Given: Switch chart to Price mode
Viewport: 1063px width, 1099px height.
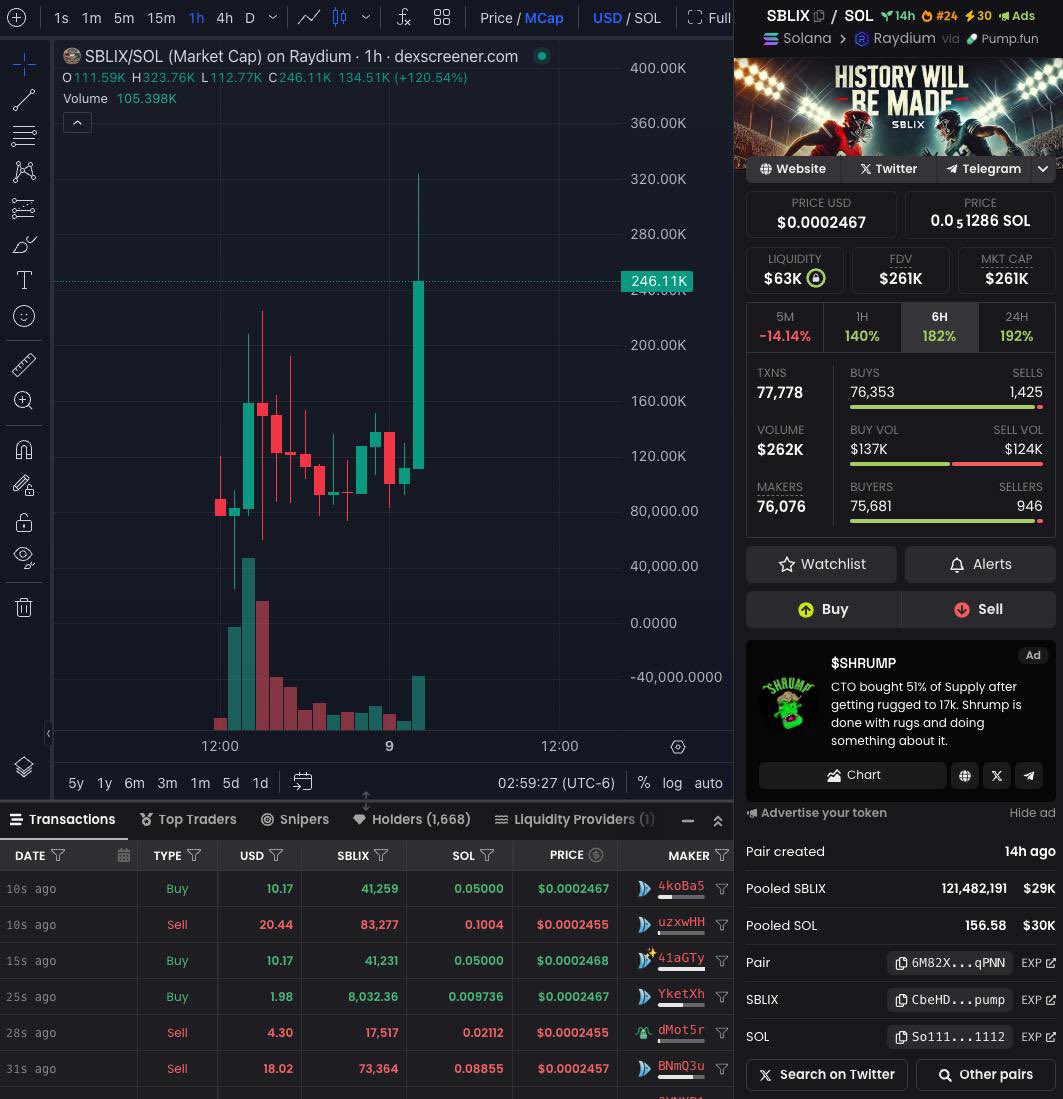Looking at the screenshot, I should point(496,18).
